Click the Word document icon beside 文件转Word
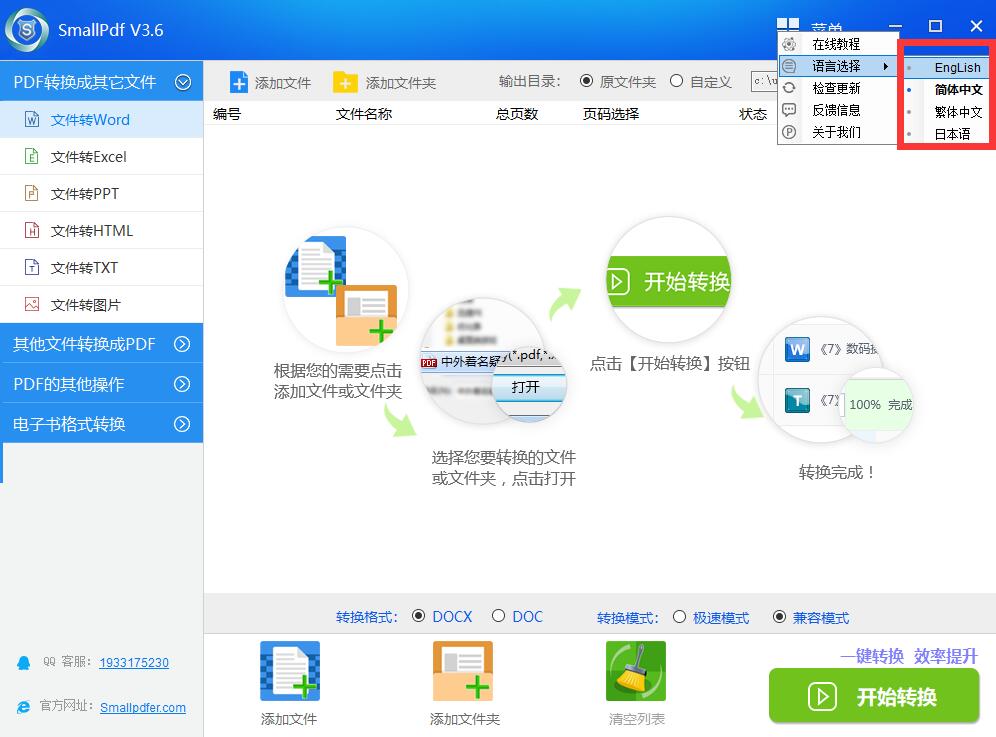The height and width of the screenshot is (737, 996). tap(32, 119)
